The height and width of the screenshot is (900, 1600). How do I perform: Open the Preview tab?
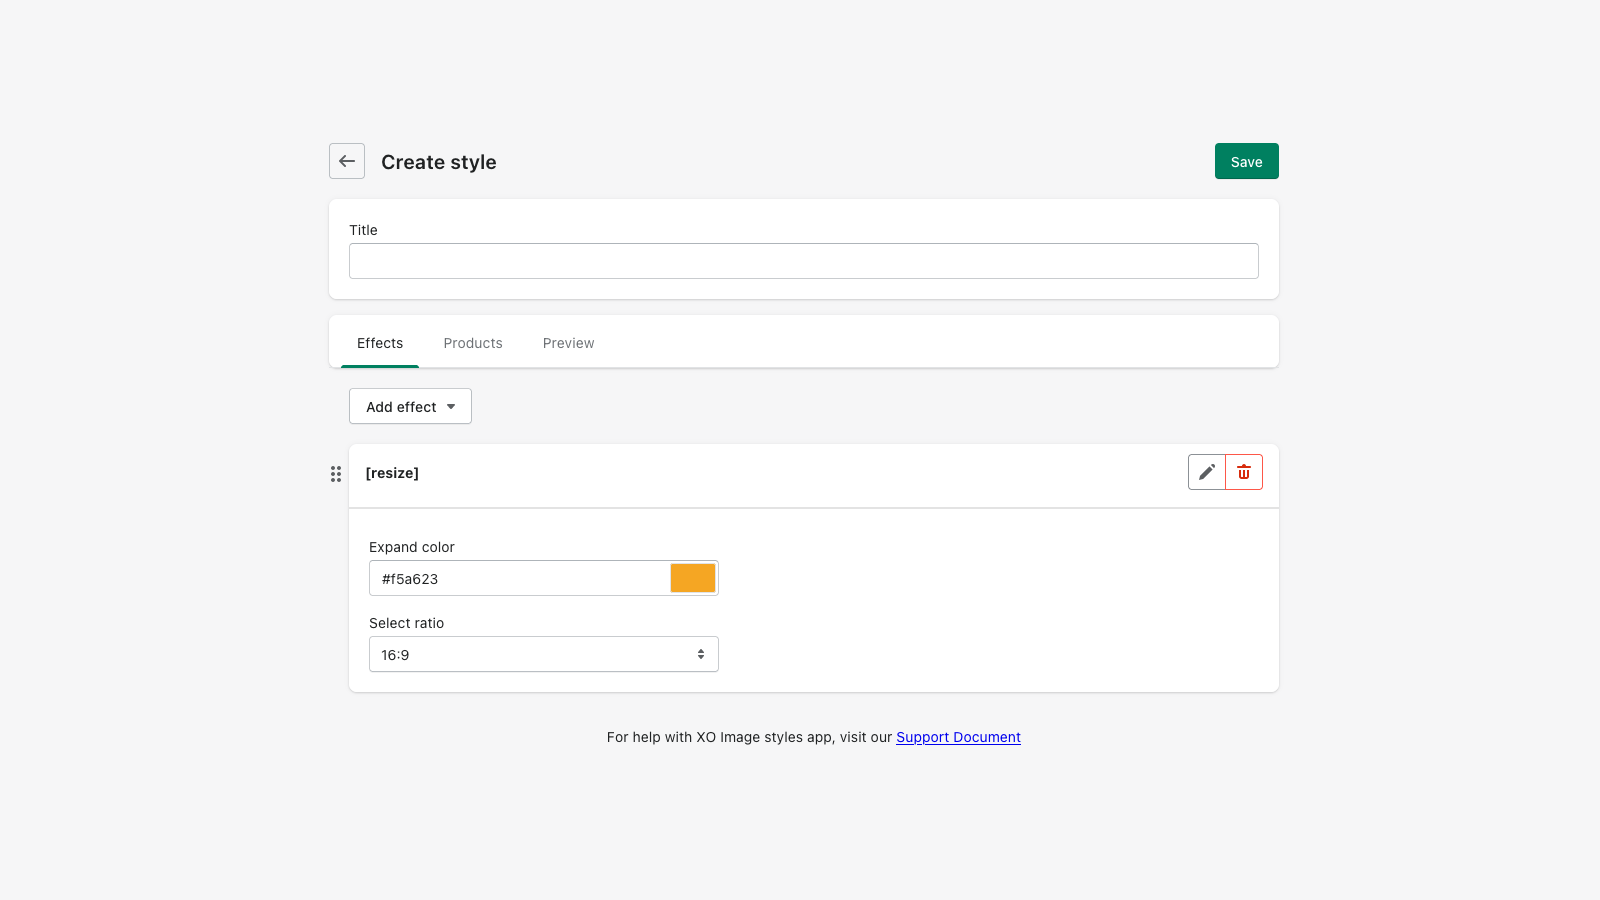(568, 343)
